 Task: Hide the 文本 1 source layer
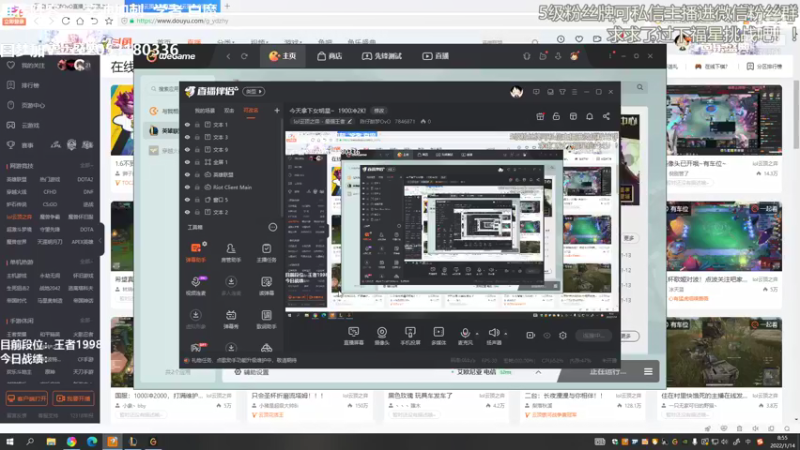point(187,124)
